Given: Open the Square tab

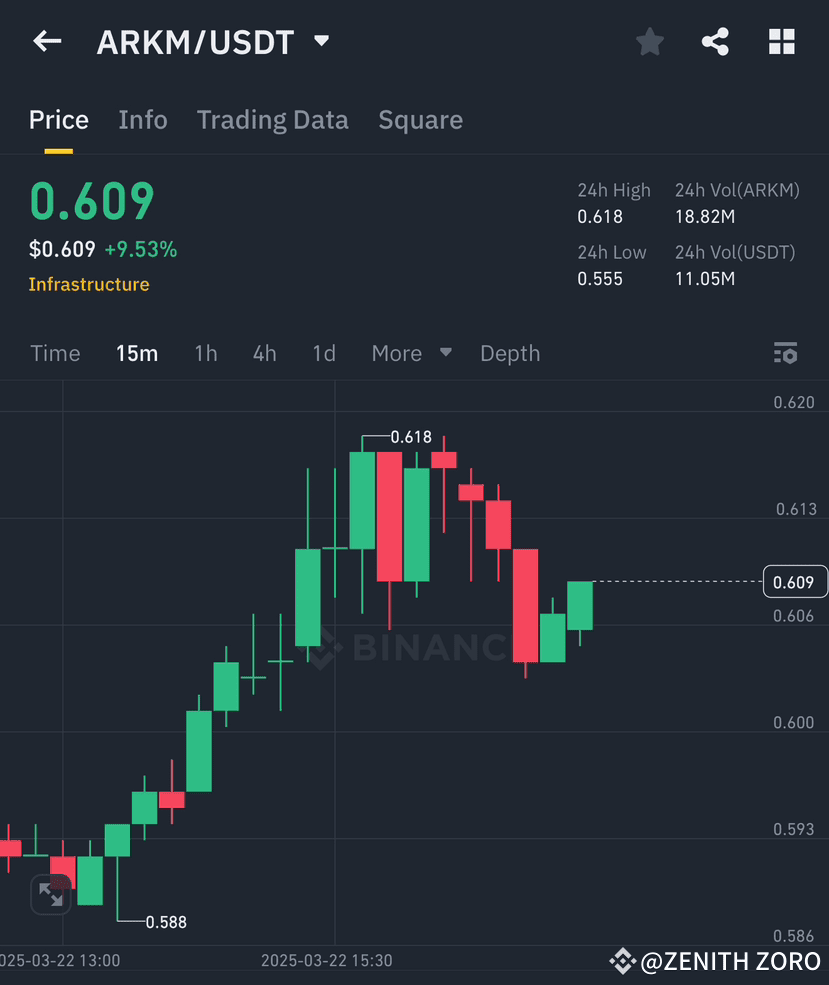Looking at the screenshot, I should click(x=420, y=120).
